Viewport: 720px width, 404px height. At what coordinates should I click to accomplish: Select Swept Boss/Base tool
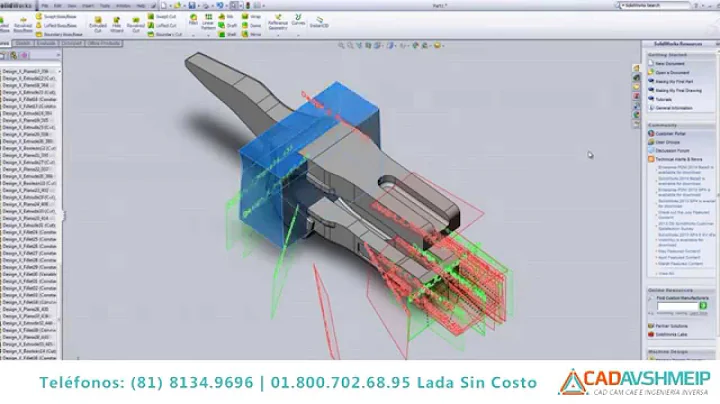click(56, 17)
